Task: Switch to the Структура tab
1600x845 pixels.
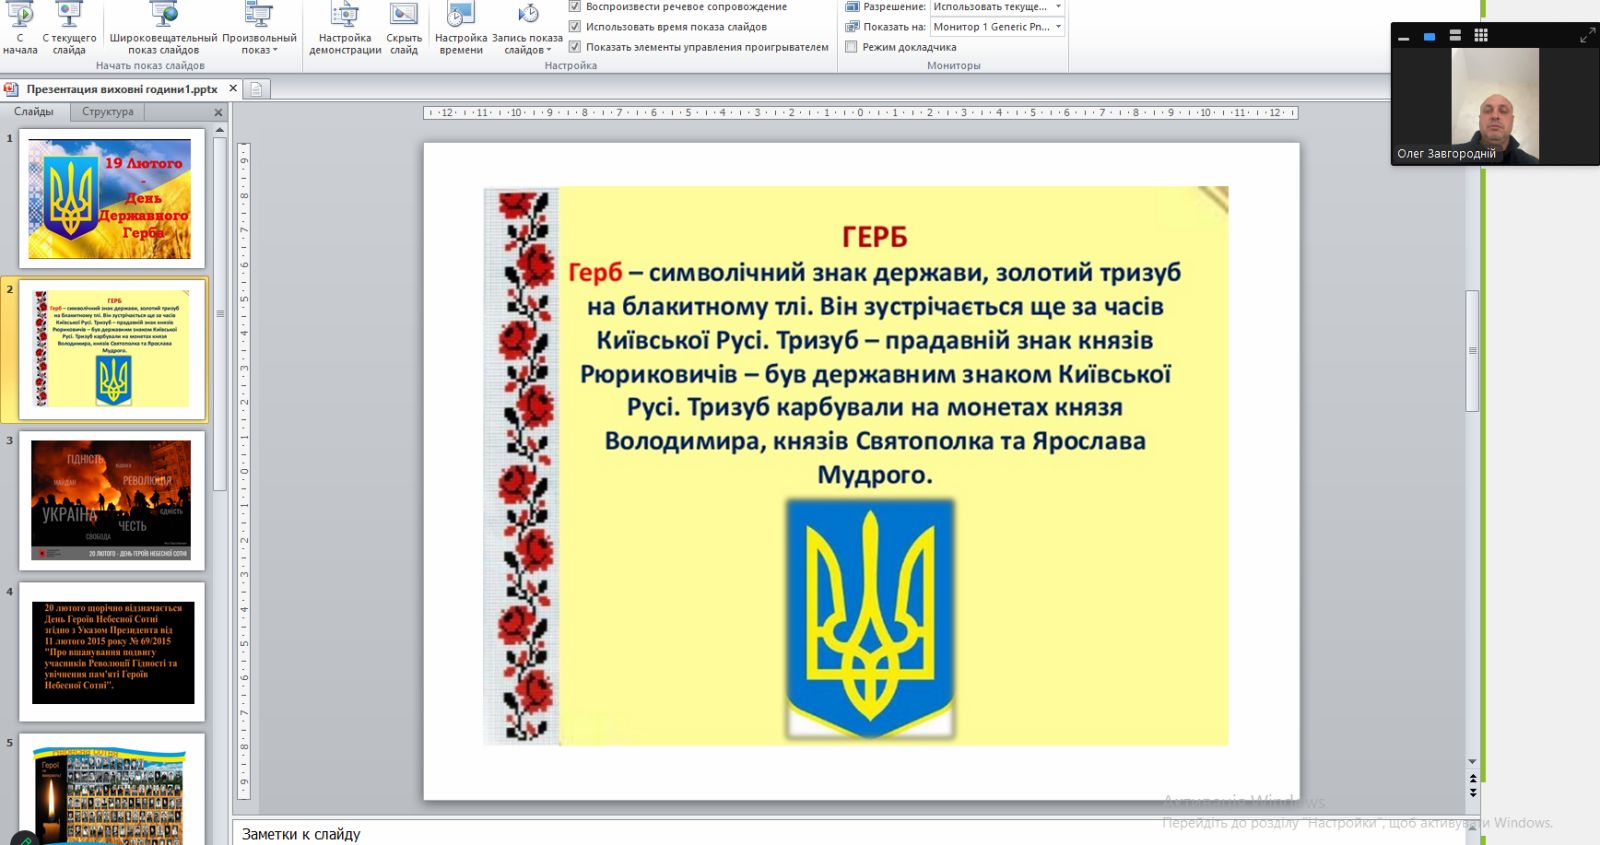Action: tap(107, 112)
